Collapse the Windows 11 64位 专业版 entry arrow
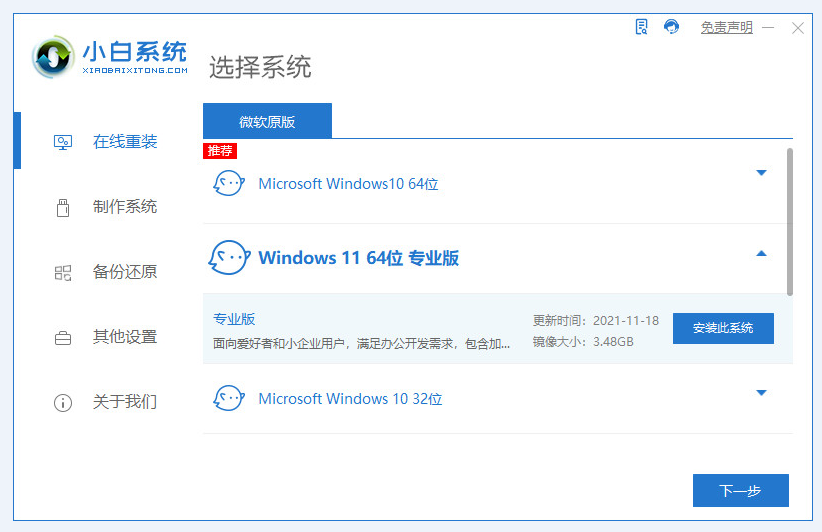Screen dimensions: 822x532 [x=761, y=254]
